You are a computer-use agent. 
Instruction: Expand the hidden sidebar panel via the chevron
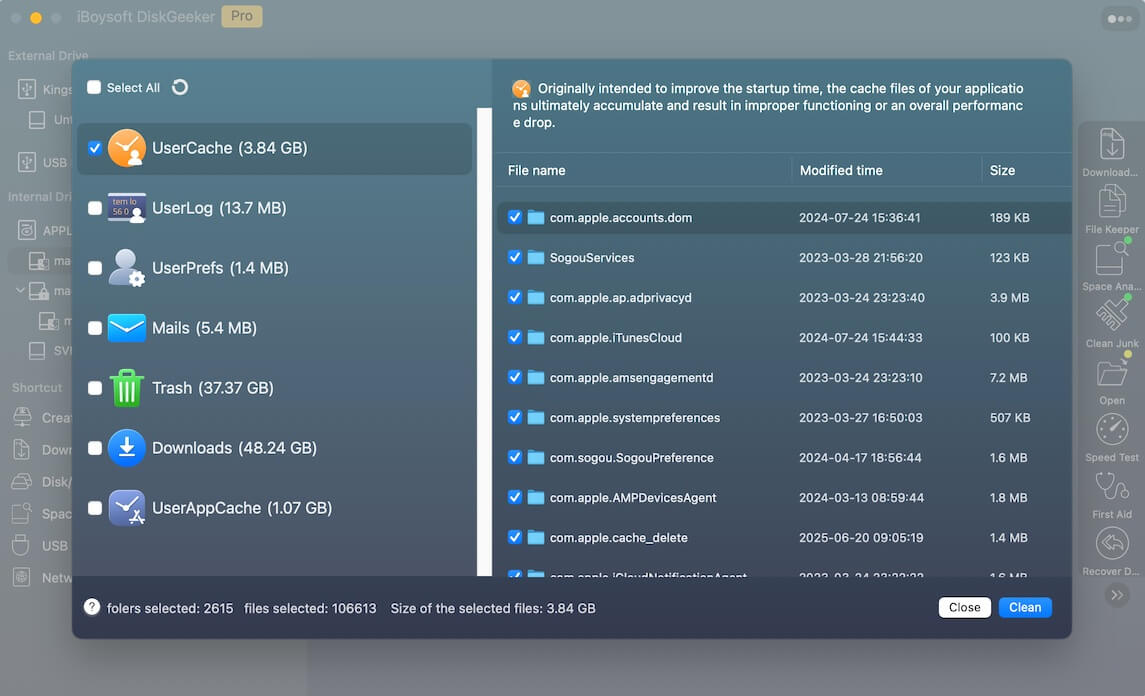pyautogui.click(x=1117, y=593)
